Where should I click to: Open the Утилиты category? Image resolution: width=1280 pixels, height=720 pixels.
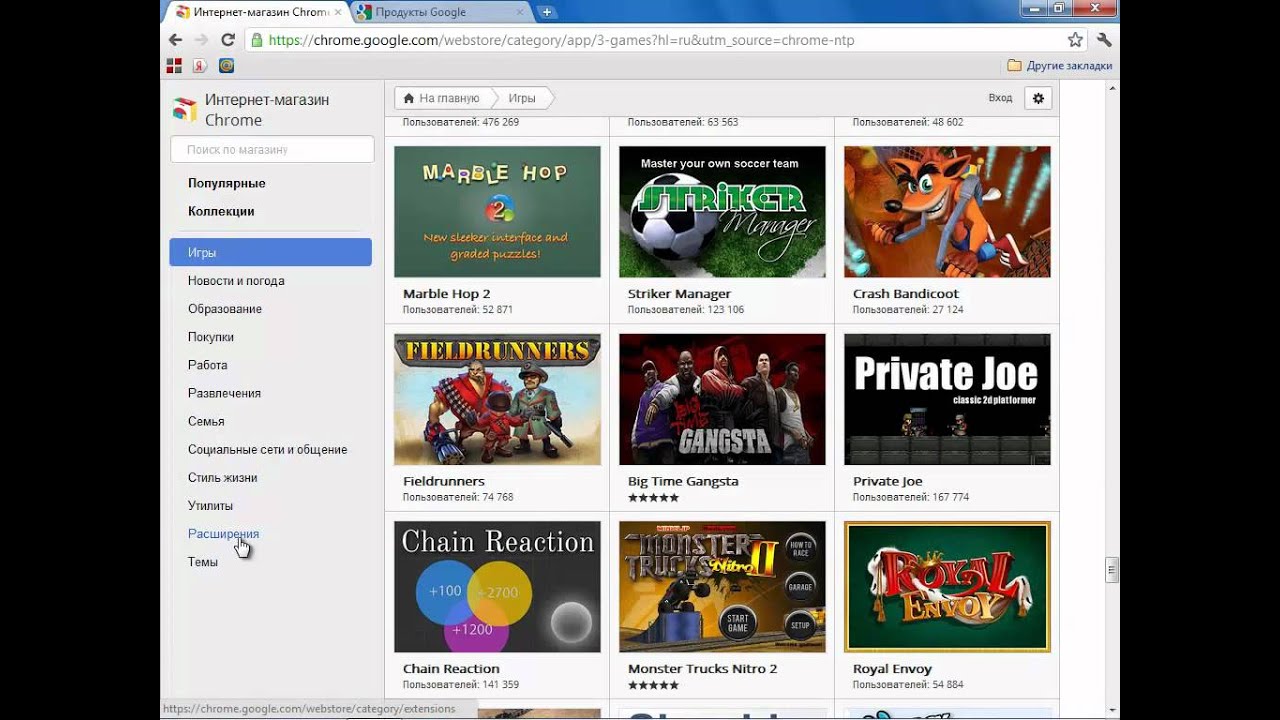pos(210,505)
